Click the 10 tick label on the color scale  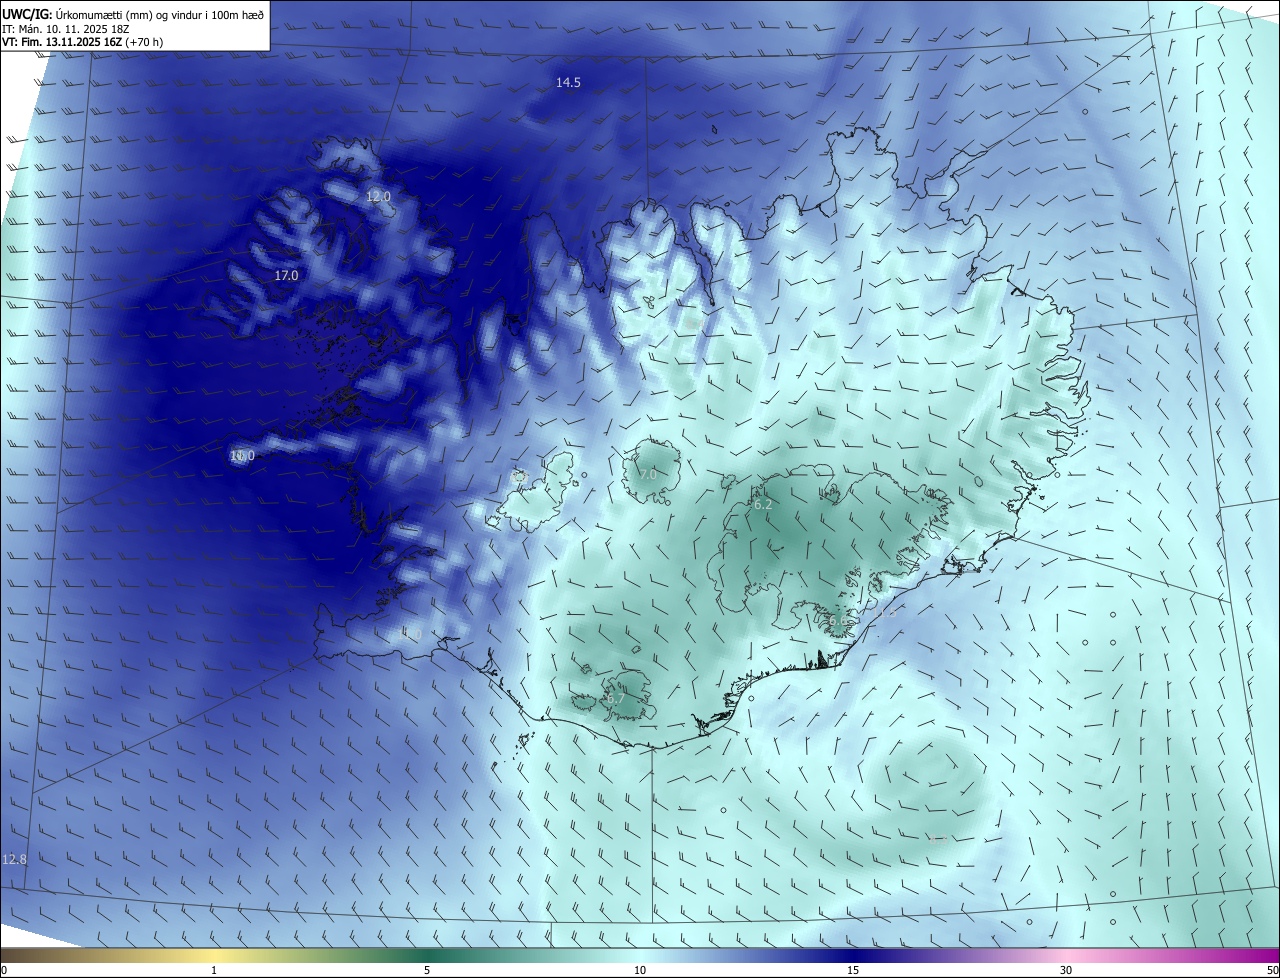(640, 971)
